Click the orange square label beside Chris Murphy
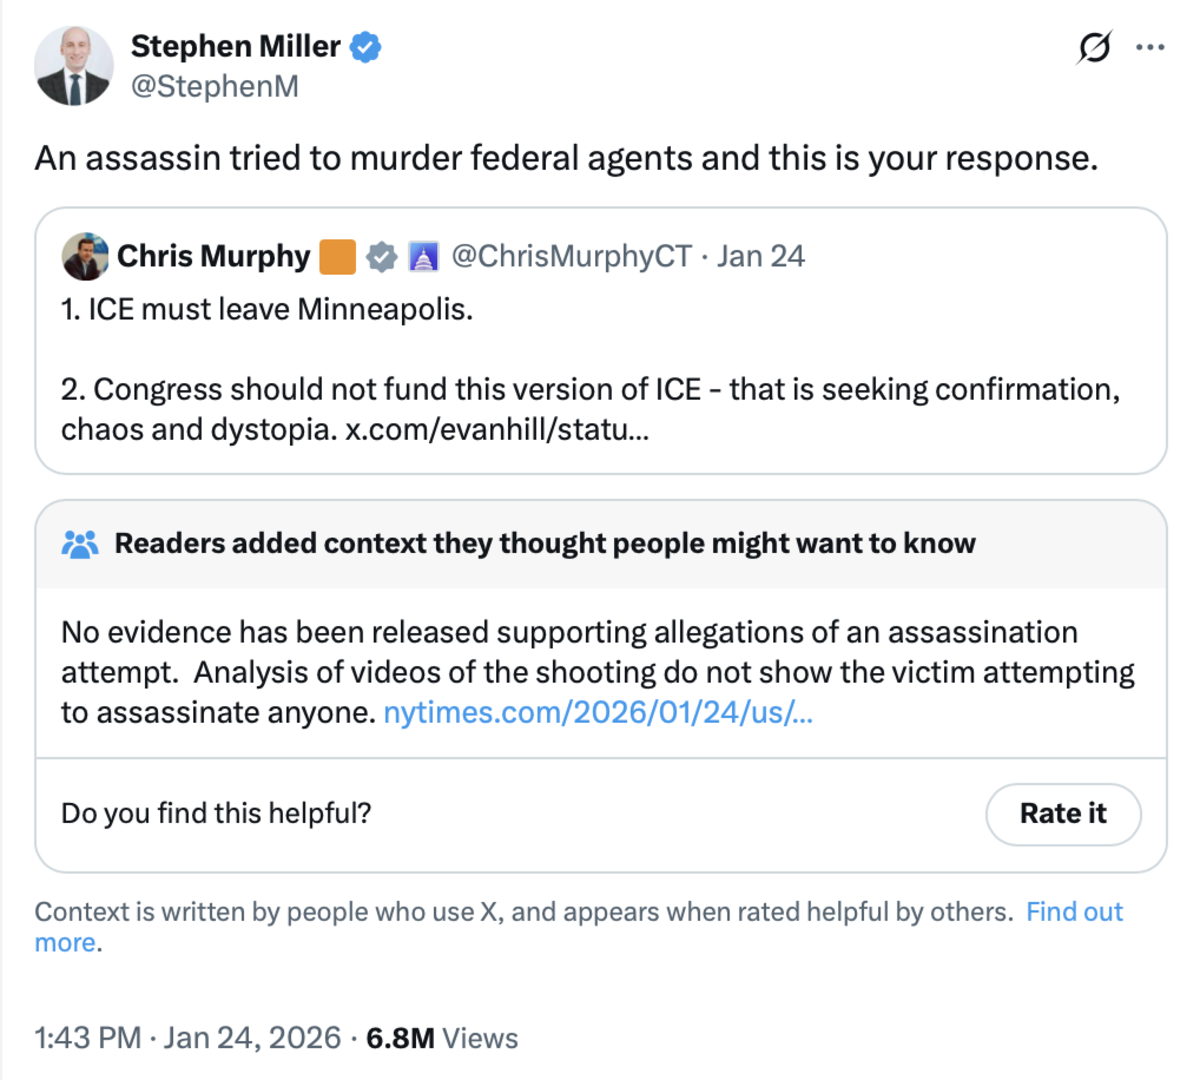The height and width of the screenshot is (1080, 1200). [339, 256]
